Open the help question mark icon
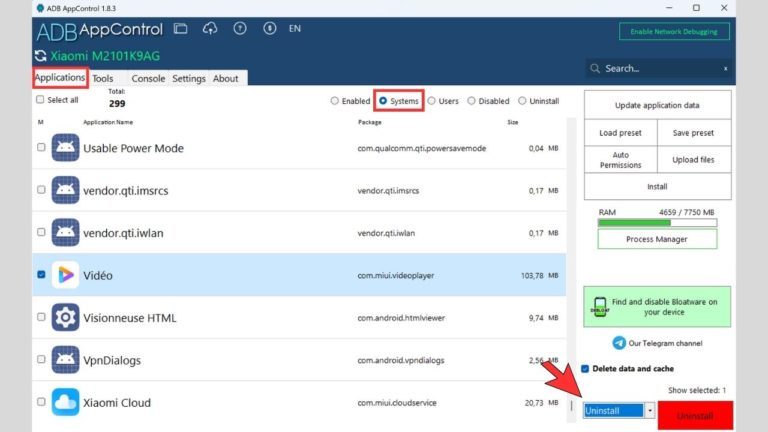The image size is (768, 432). click(x=240, y=28)
